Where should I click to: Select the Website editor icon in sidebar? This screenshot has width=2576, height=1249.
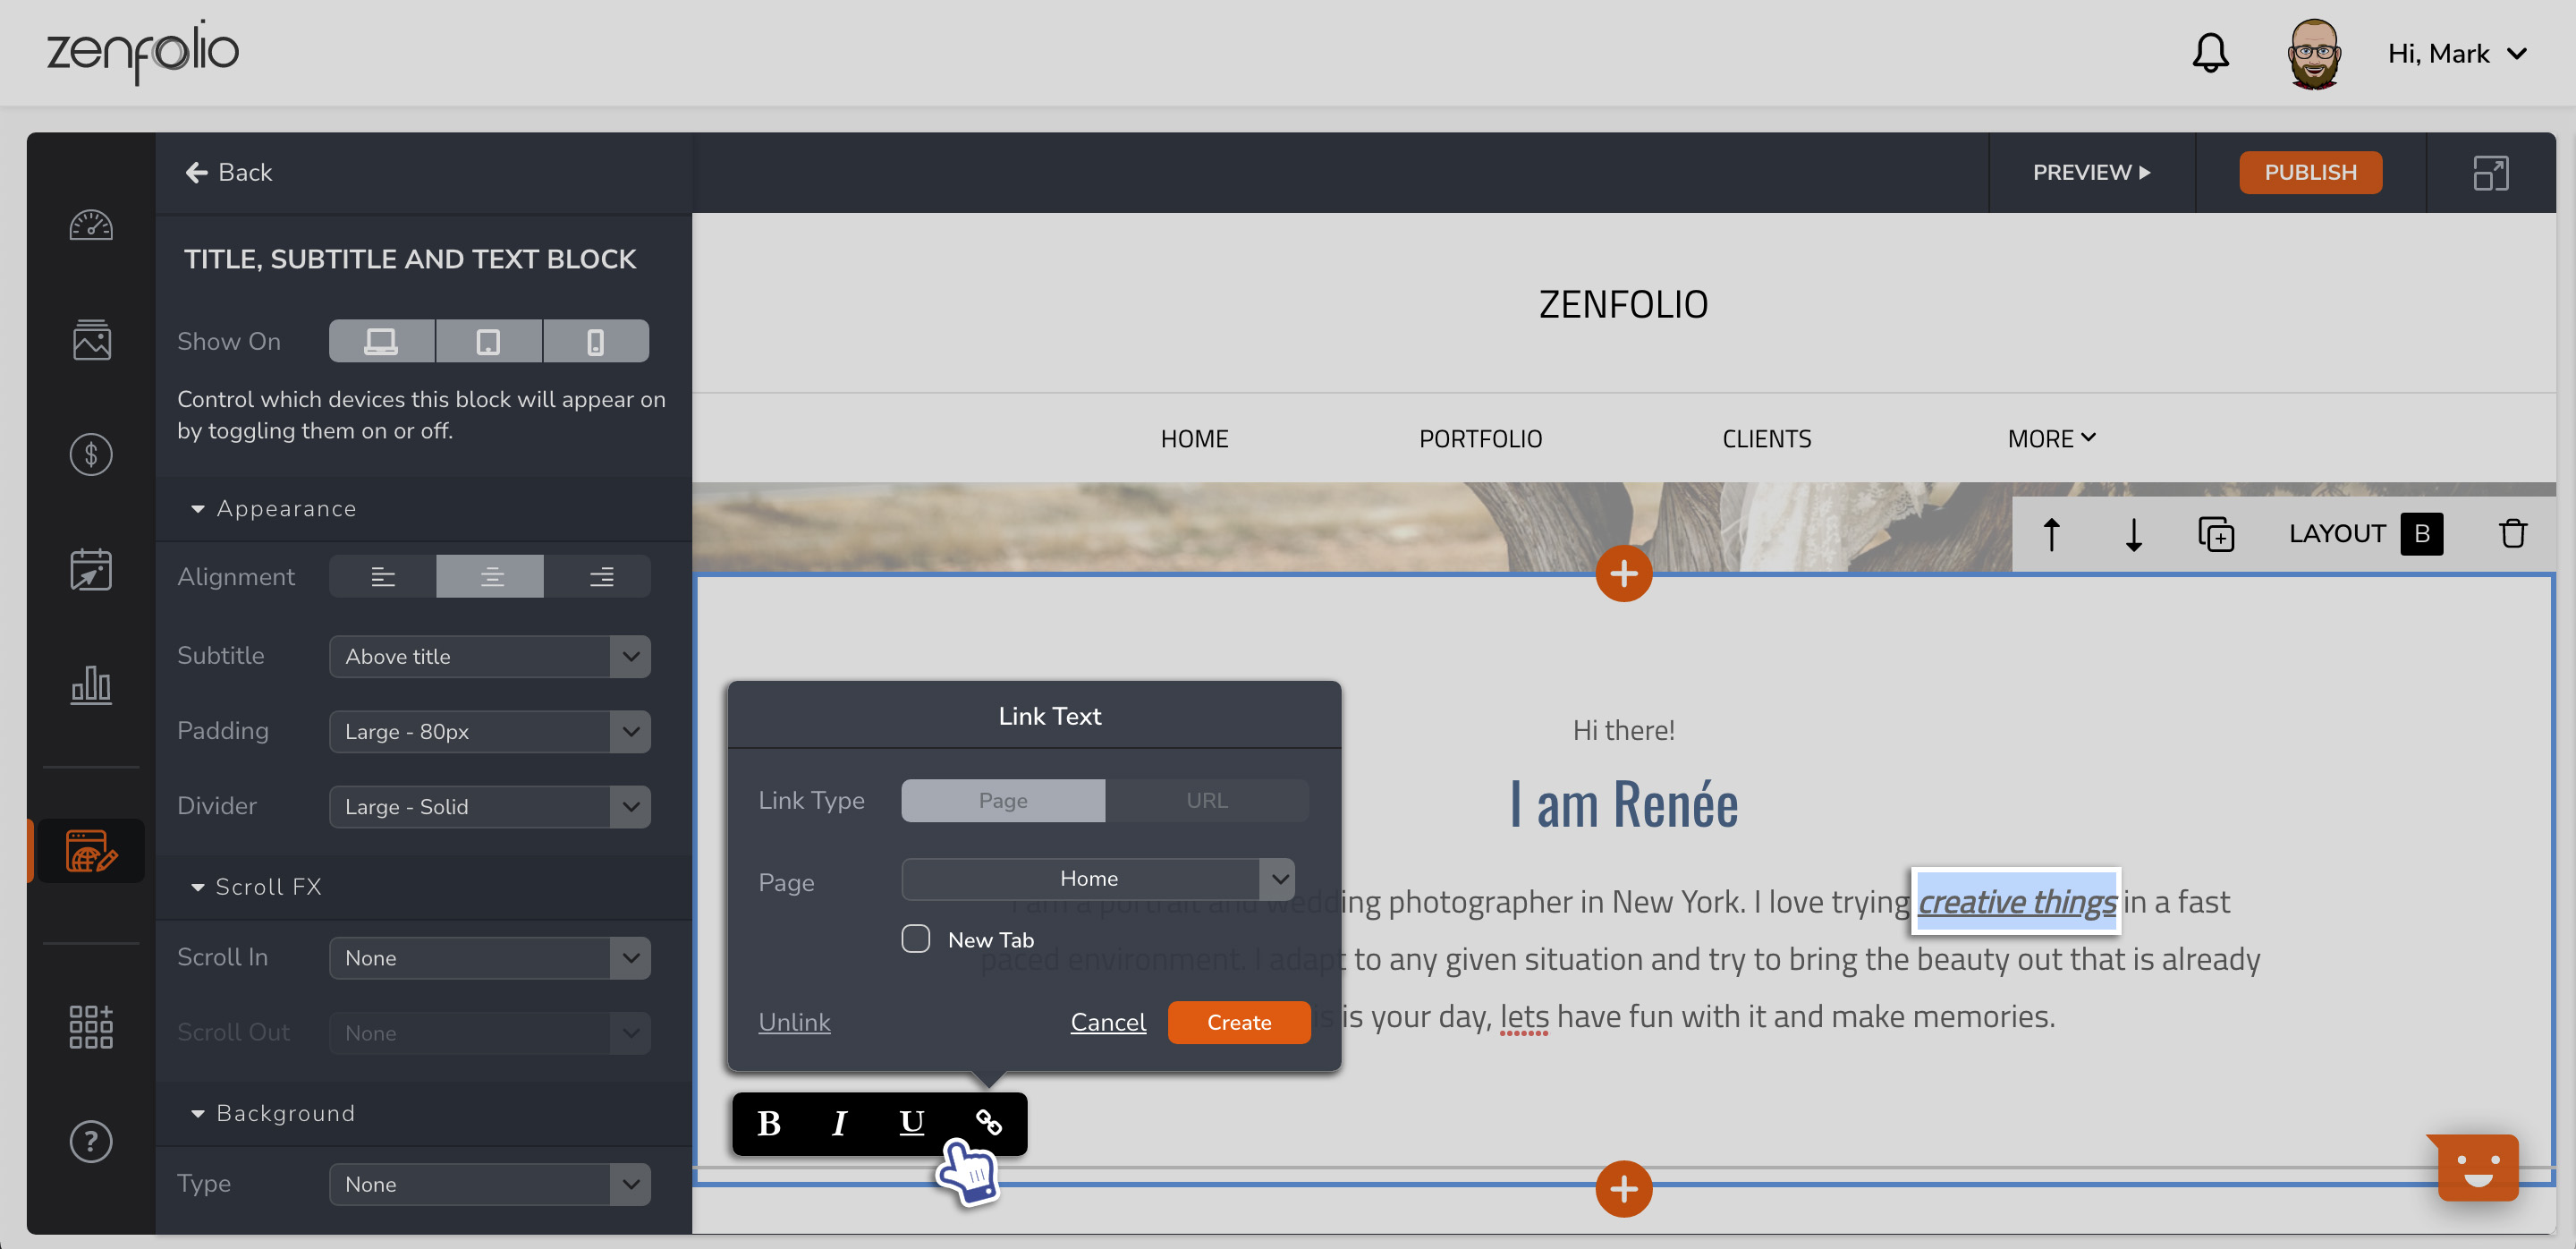(x=90, y=851)
